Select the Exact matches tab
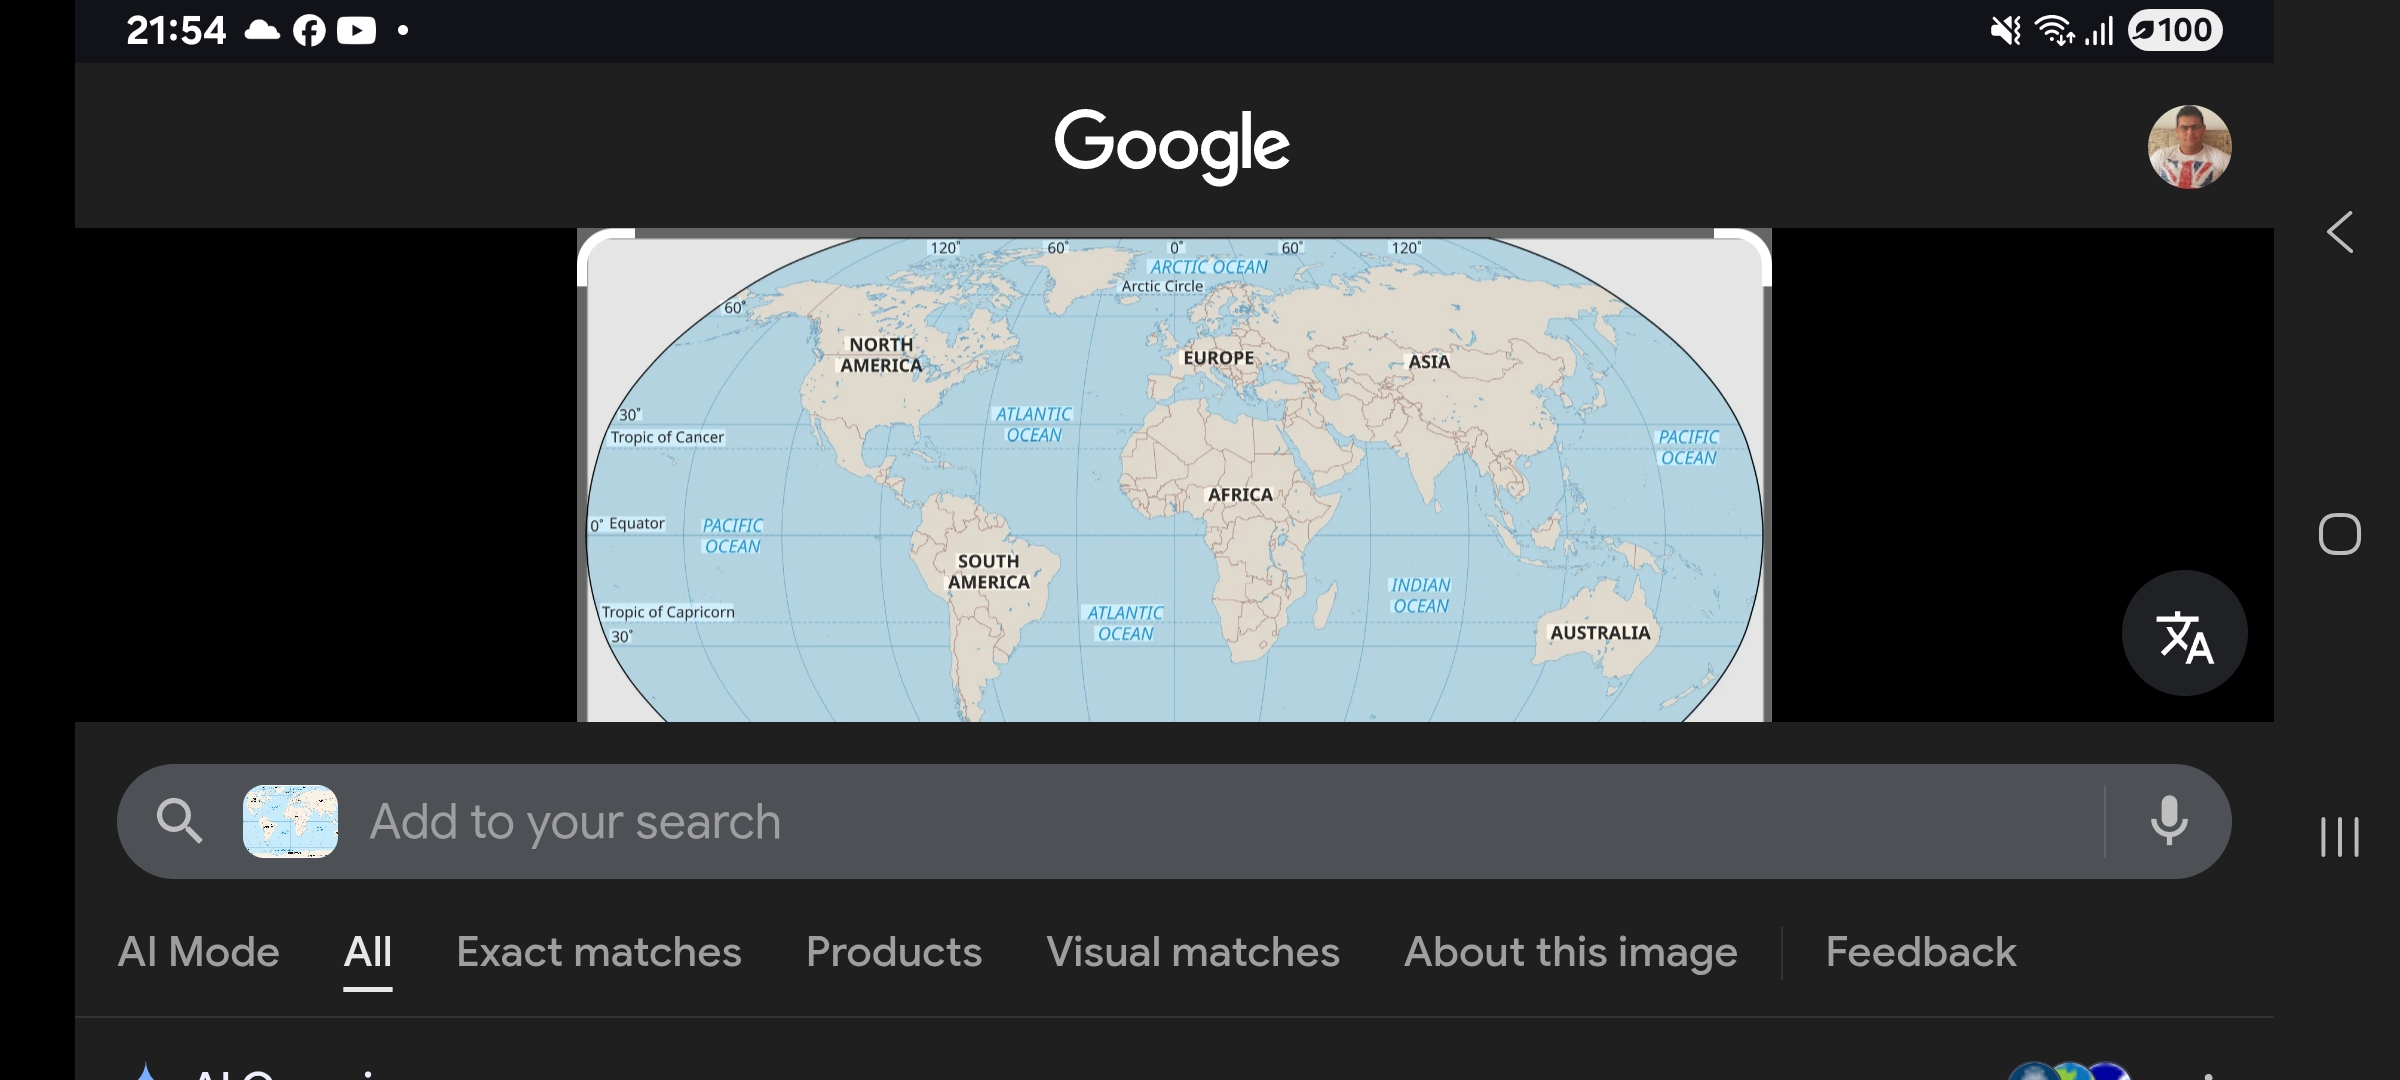 tap(598, 952)
